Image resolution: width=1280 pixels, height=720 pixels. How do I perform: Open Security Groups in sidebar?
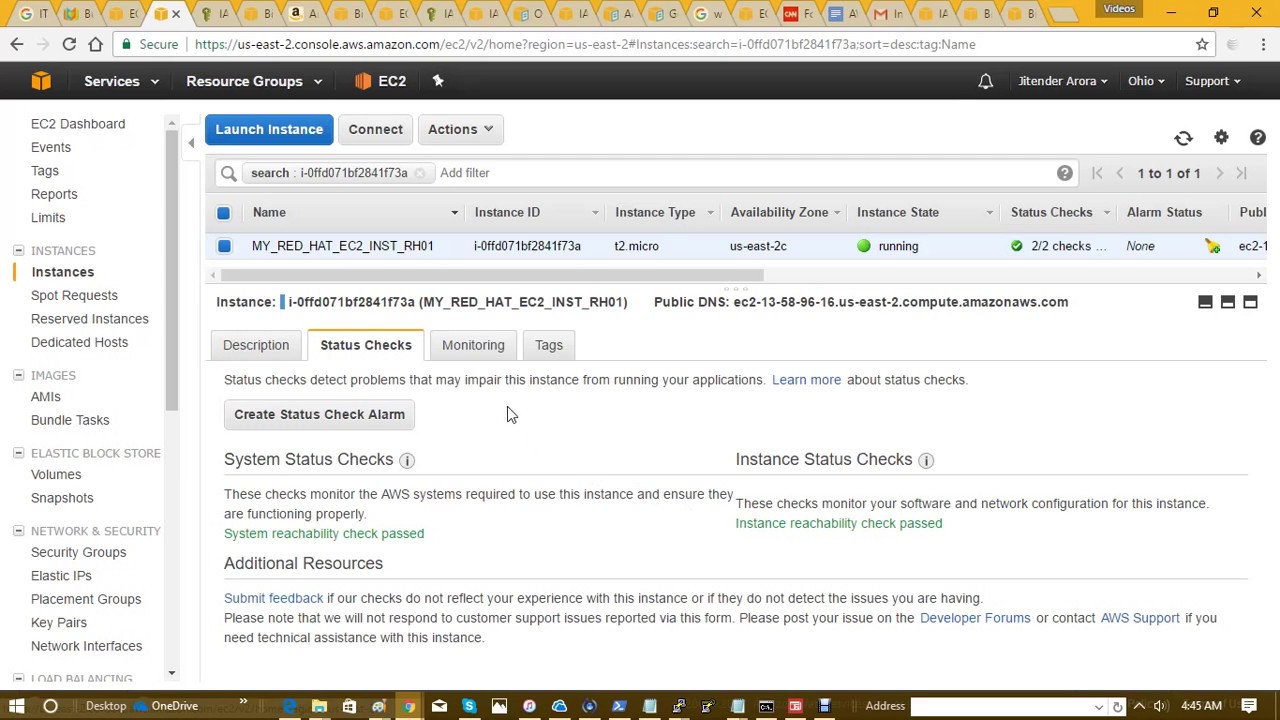pyautogui.click(x=78, y=552)
